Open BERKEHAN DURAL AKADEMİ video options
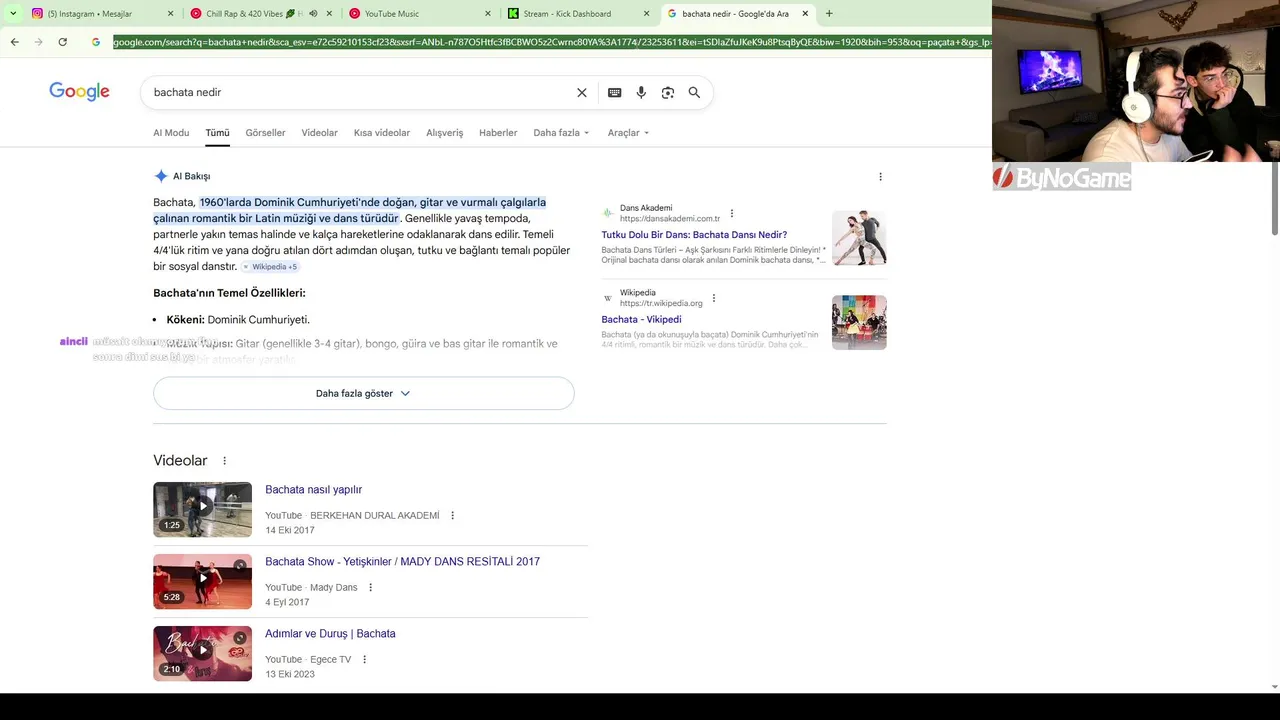 point(452,516)
